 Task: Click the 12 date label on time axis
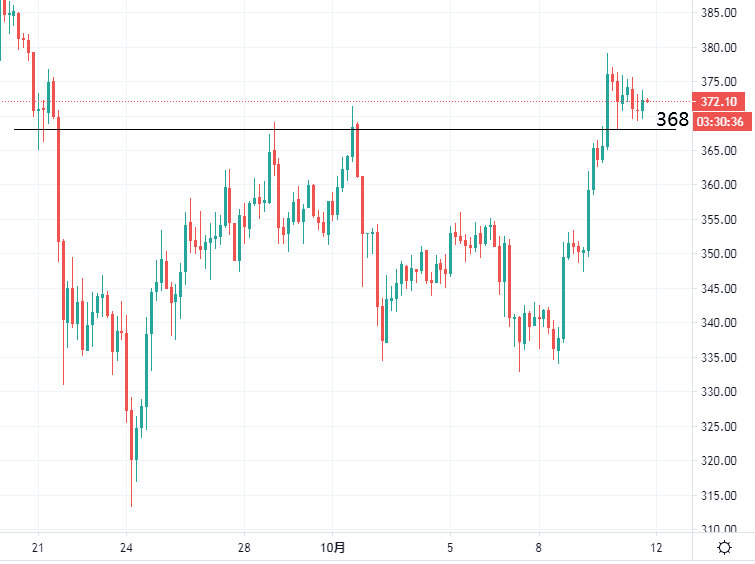coord(655,547)
